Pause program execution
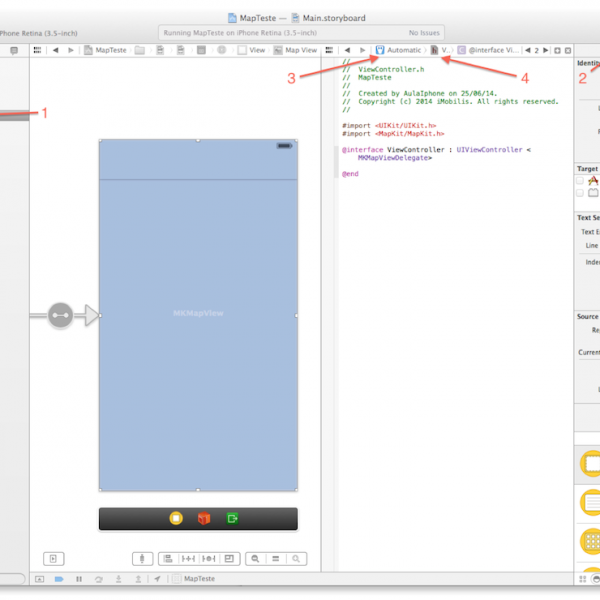Screen dimensions: 600x600 [x=79, y=579]
